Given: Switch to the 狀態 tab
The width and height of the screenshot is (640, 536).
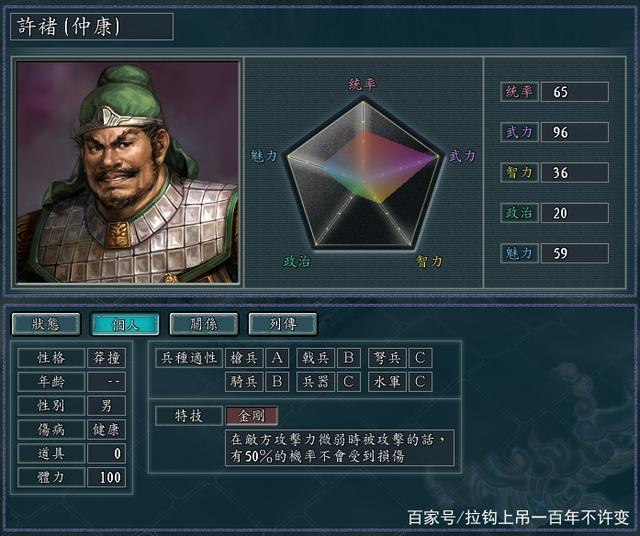Looking at the screenshot, I should click(46, 324).
